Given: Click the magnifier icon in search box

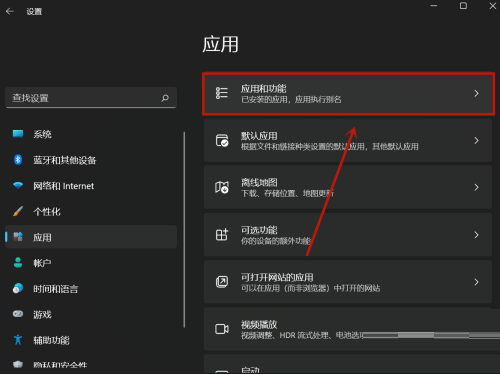Looking at the screenshot, I should [x=165, y=98].
